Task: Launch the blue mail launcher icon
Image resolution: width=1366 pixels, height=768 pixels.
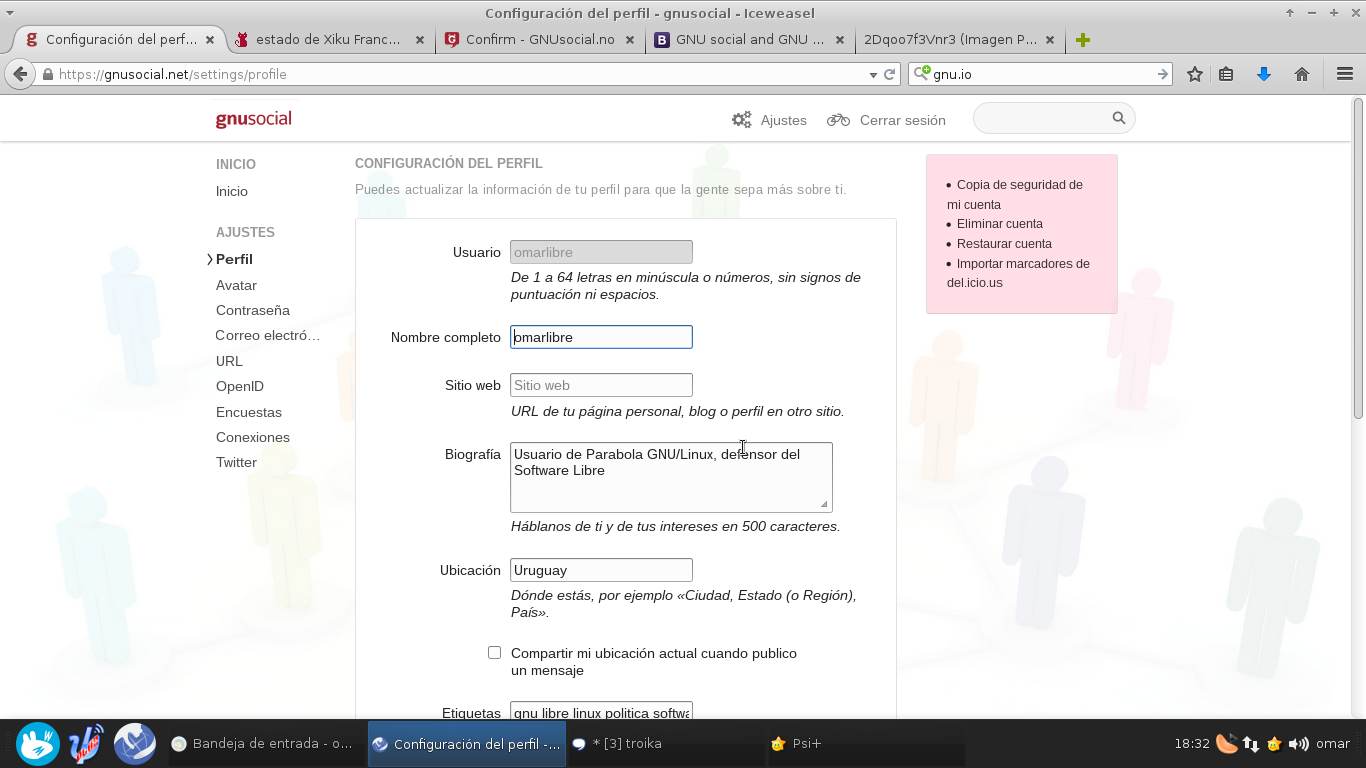Action: point(134,744)
